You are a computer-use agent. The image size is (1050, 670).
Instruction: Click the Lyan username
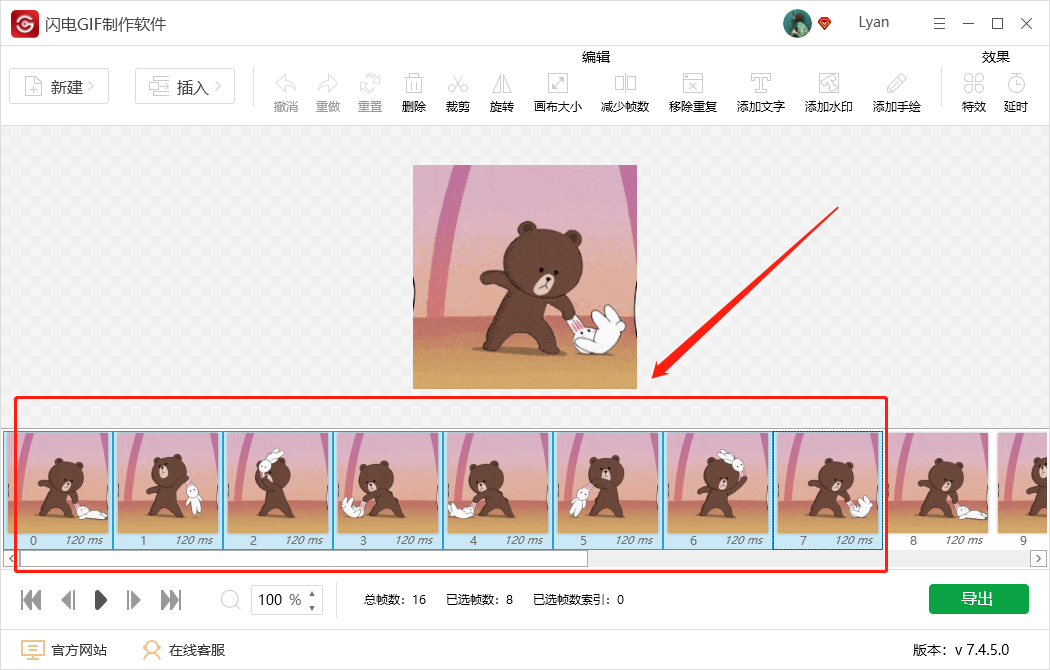pos(874,22)
